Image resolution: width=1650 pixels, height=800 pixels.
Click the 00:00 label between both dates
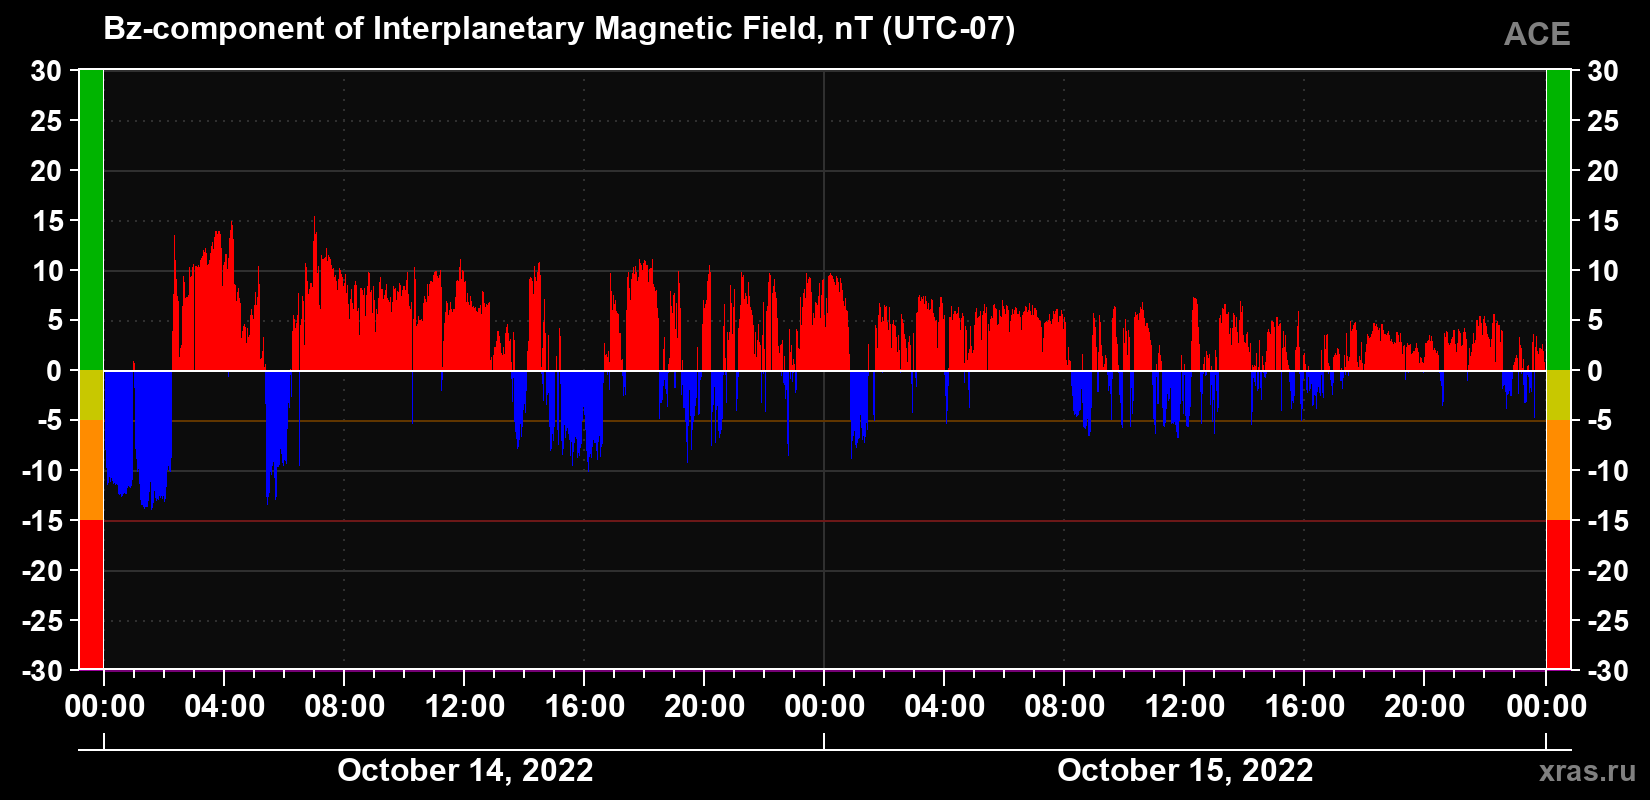click(x=825, y=706)
